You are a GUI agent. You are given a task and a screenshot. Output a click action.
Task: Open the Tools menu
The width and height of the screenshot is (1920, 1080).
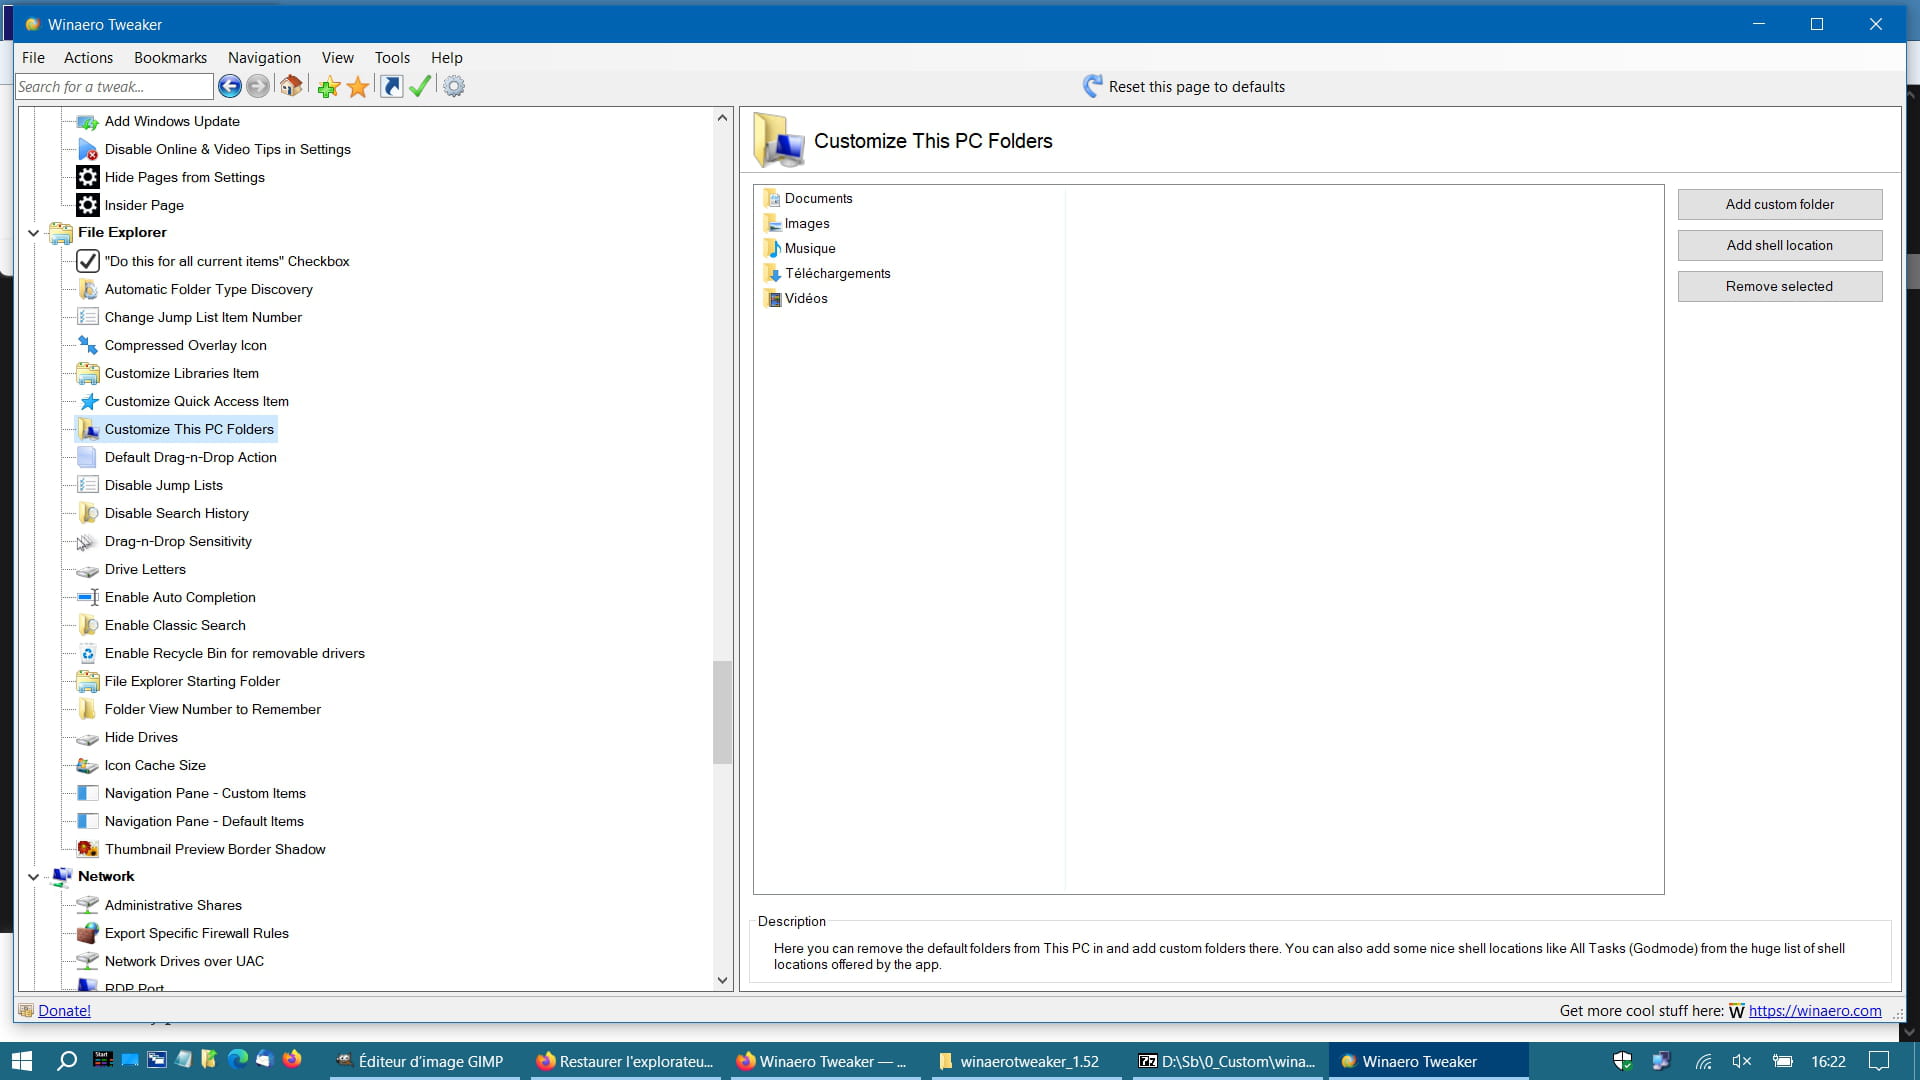pos(392,58)
